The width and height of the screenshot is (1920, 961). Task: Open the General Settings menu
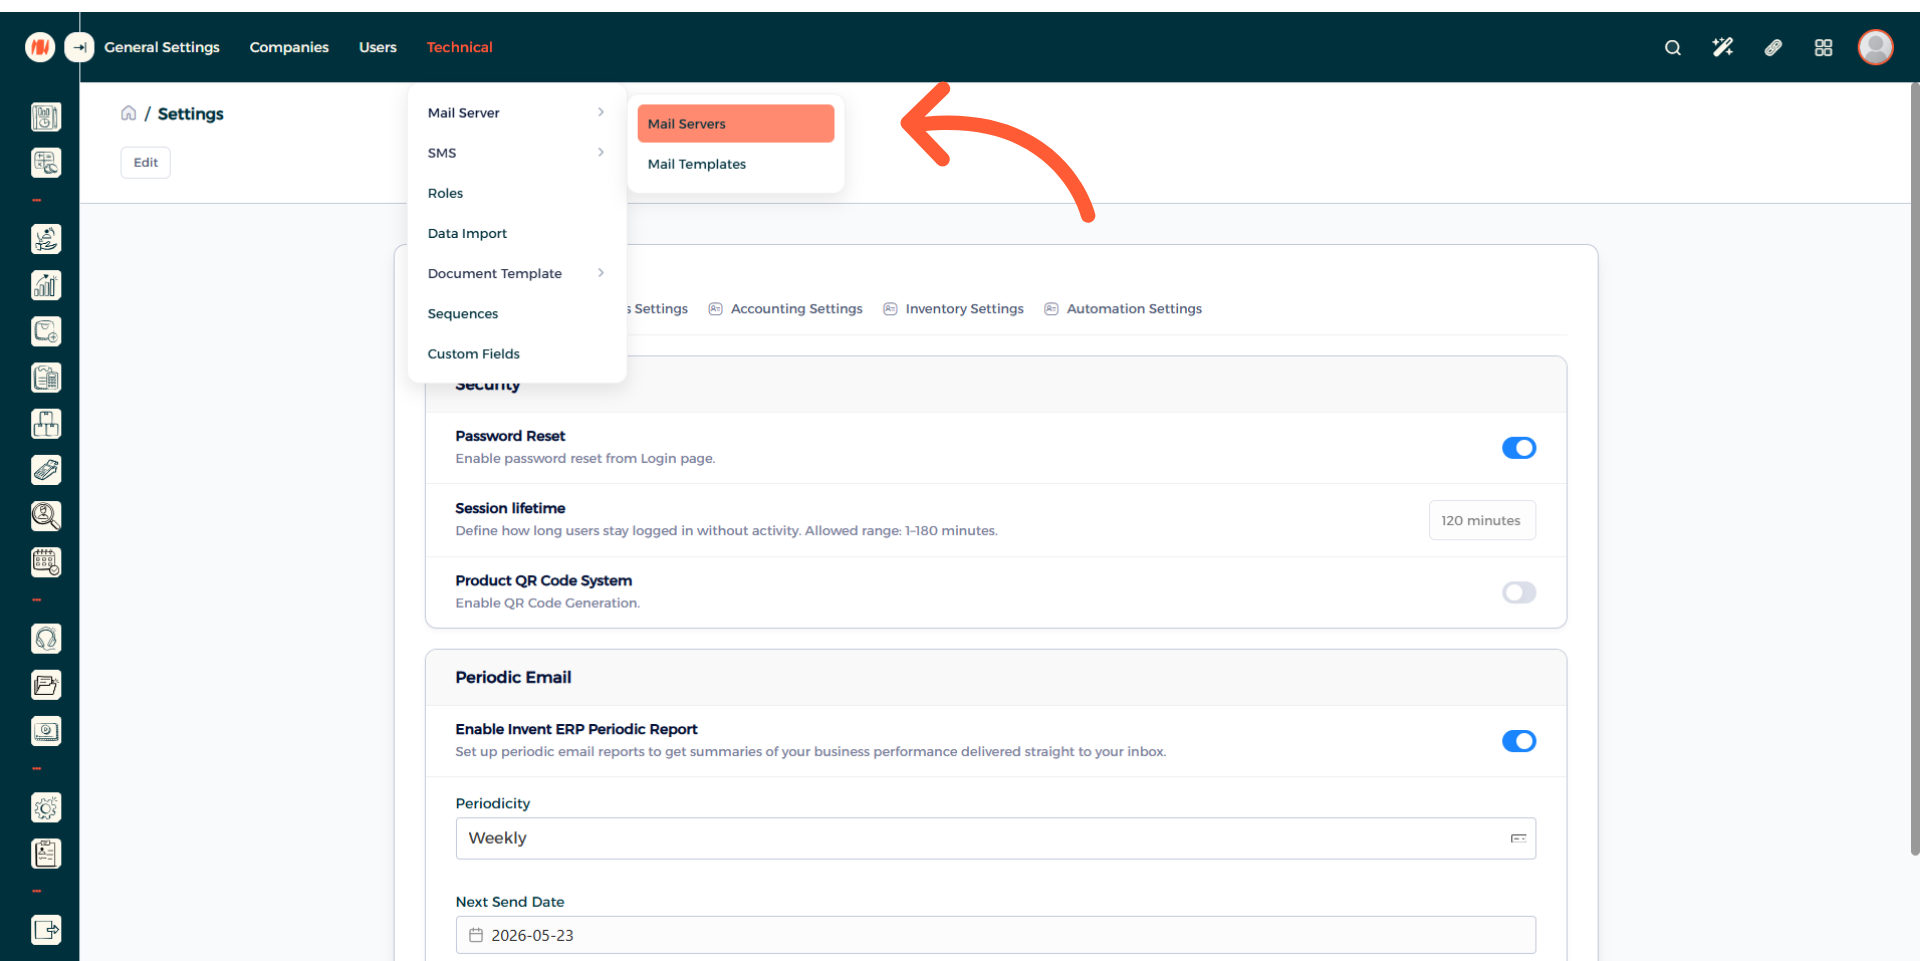pyautogui.click(x=162, y=47)
